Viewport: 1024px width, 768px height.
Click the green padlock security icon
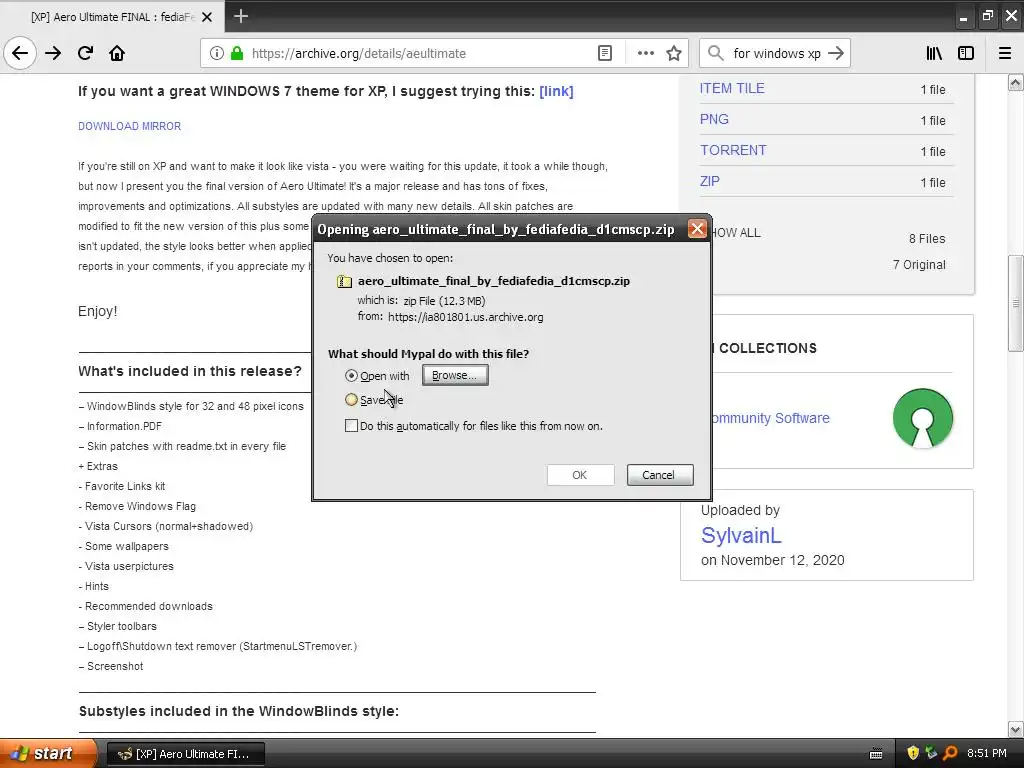(237, 54)
